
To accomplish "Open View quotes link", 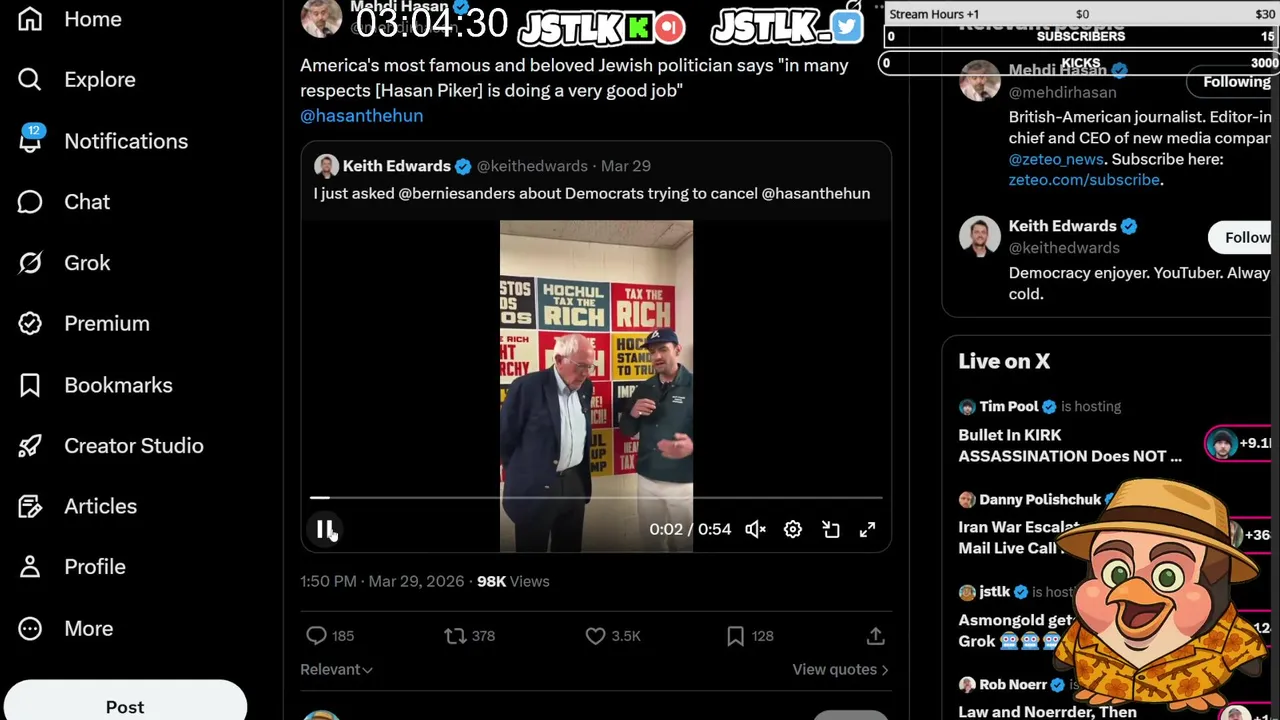I will [x=840, y=670].
